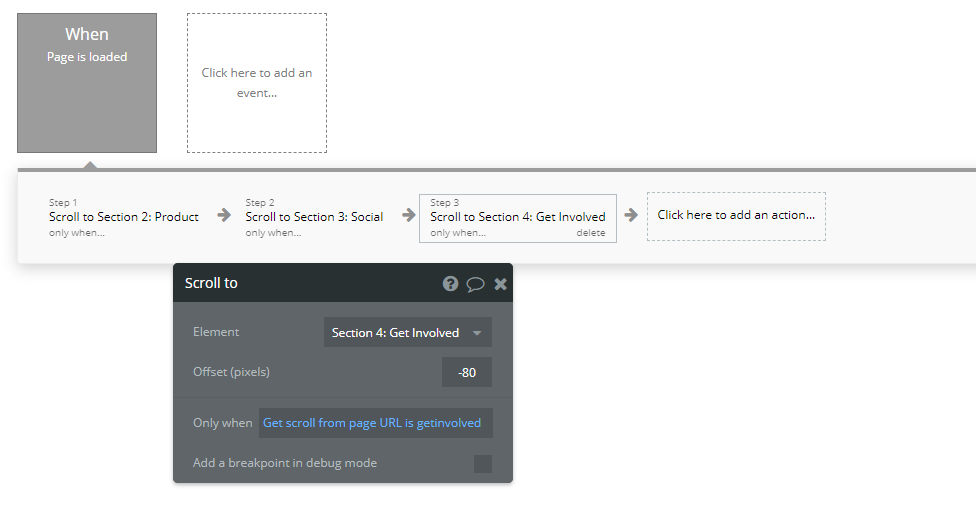The width and height of the screenshot is (976, 527).
Task: Open the help question mark icon
Action: click(x=450, y=284)
